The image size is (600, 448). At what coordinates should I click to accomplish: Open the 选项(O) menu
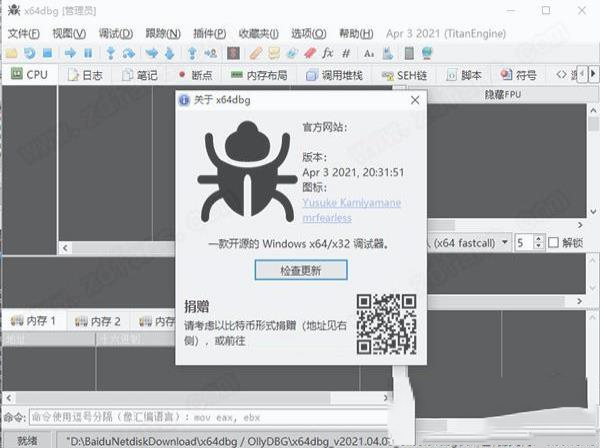click(309, 34)
